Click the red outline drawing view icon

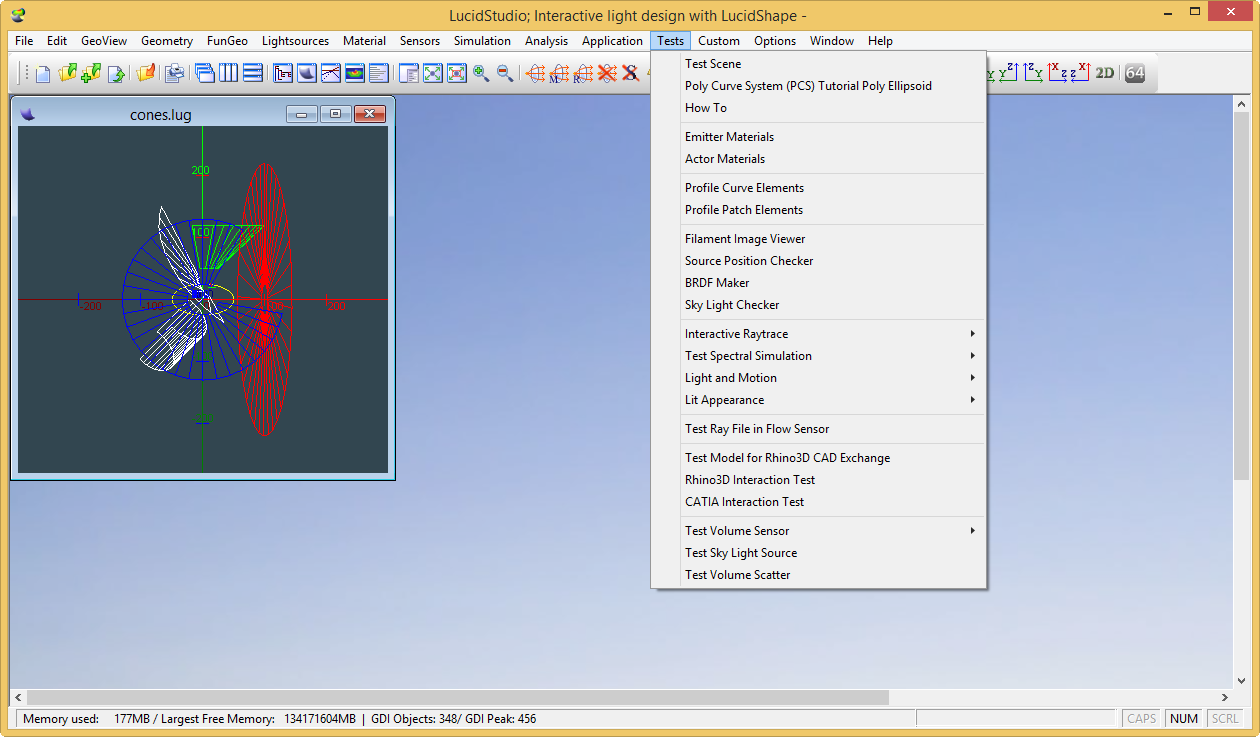(283, 73)
